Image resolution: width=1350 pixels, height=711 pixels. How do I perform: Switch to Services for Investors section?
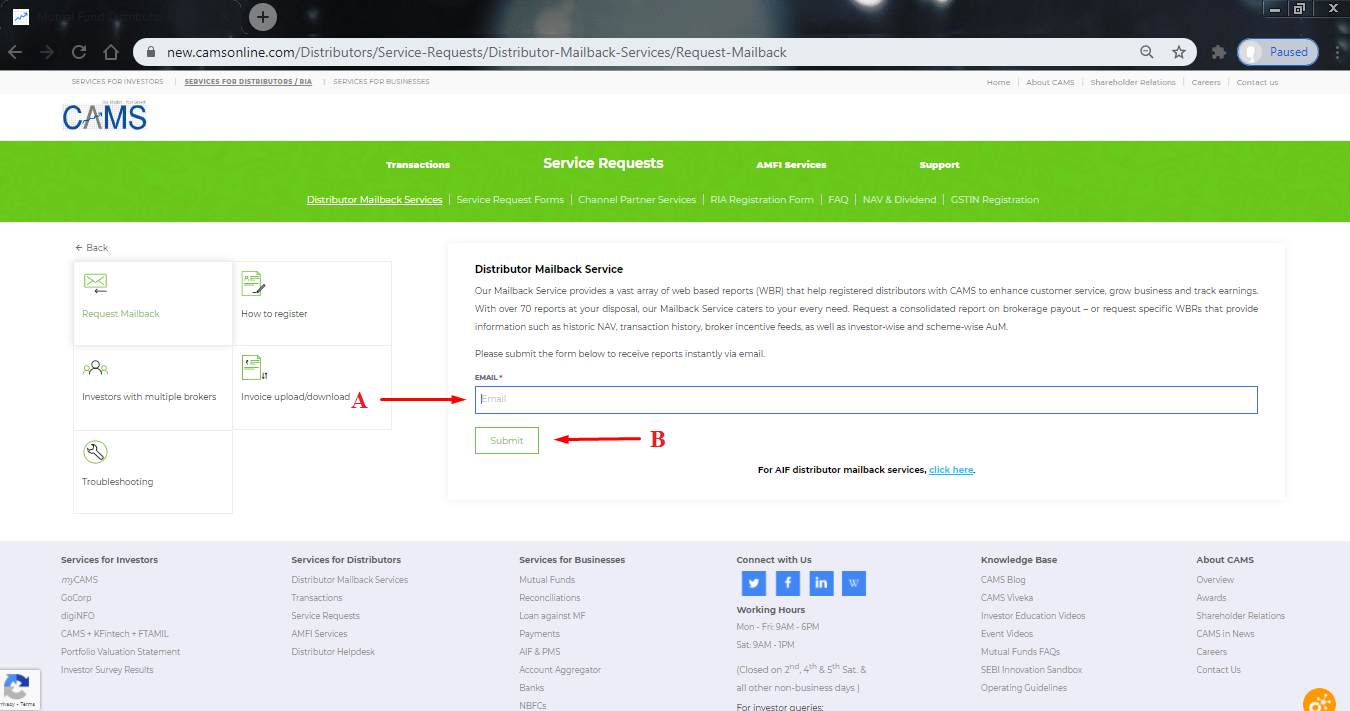(117, 82)
